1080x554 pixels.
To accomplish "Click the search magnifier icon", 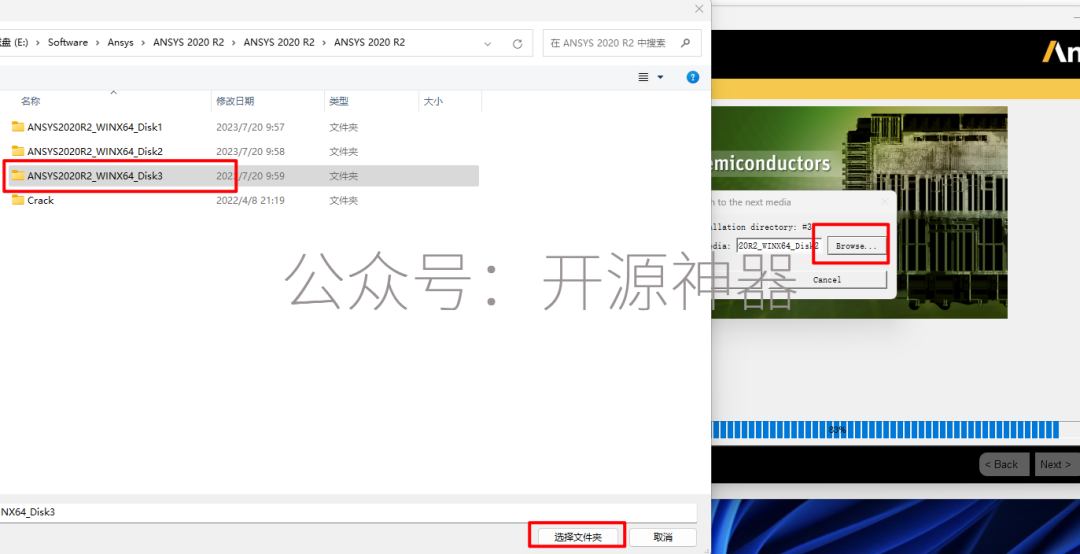I will [x=685, y=43].
